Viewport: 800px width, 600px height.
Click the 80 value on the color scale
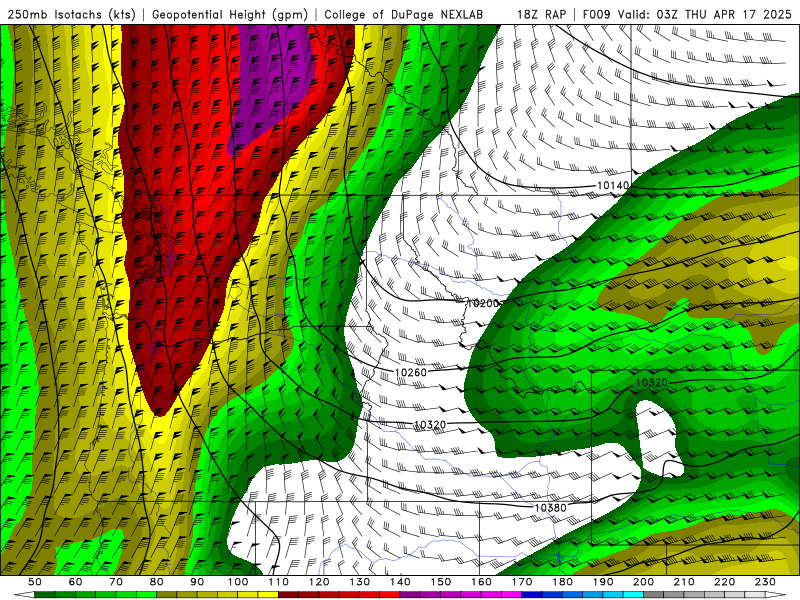(157, 582)
